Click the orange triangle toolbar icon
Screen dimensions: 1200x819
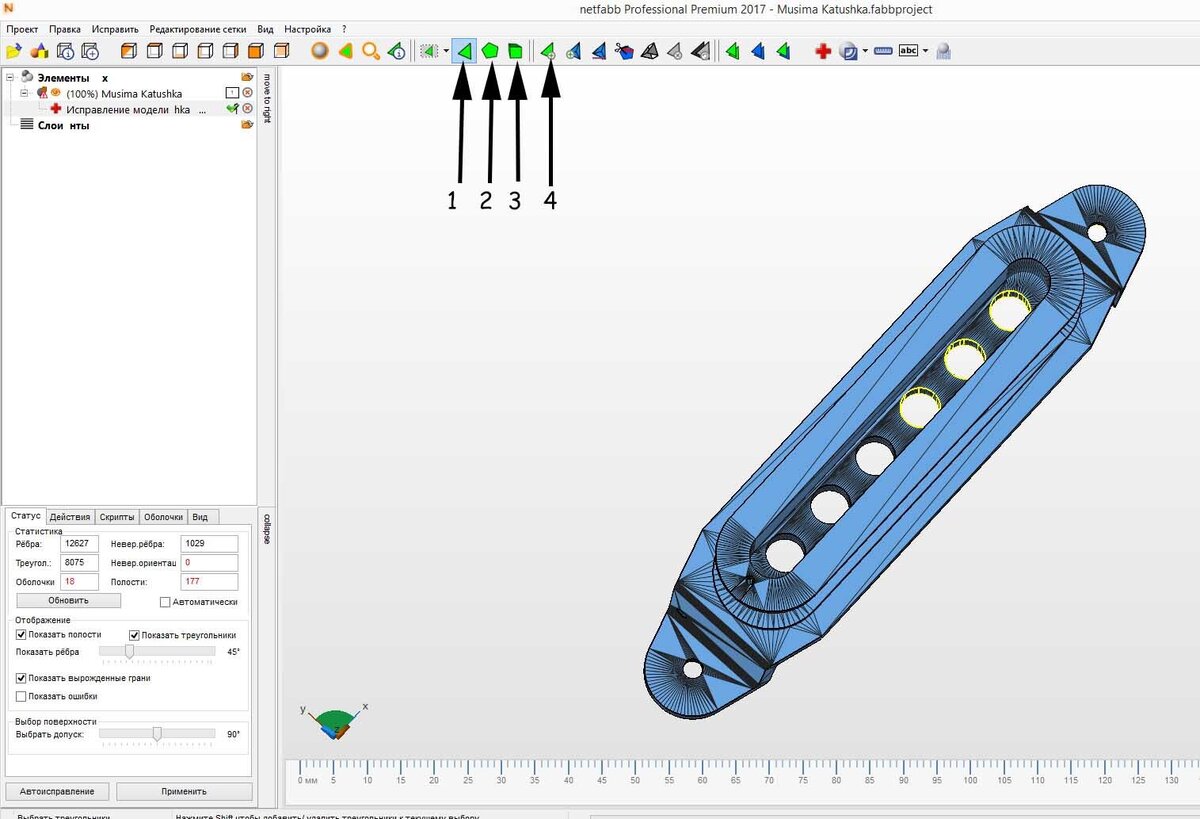click(345, 51)
